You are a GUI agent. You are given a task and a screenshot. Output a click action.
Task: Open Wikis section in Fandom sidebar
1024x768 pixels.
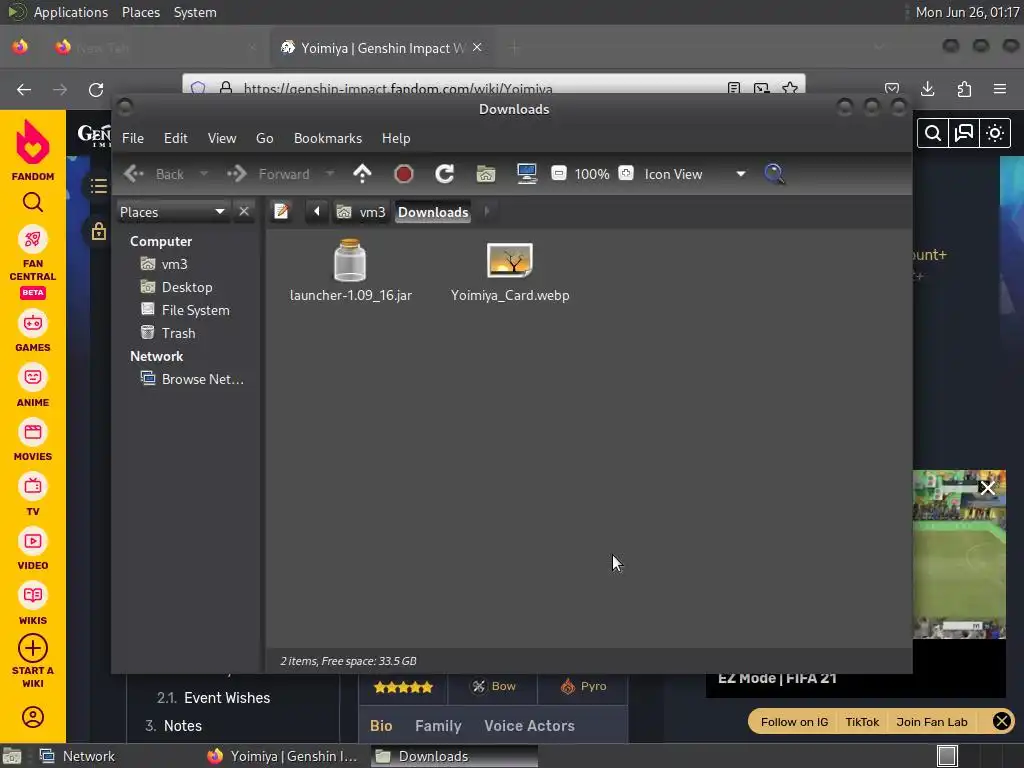[x=33, y=605]
